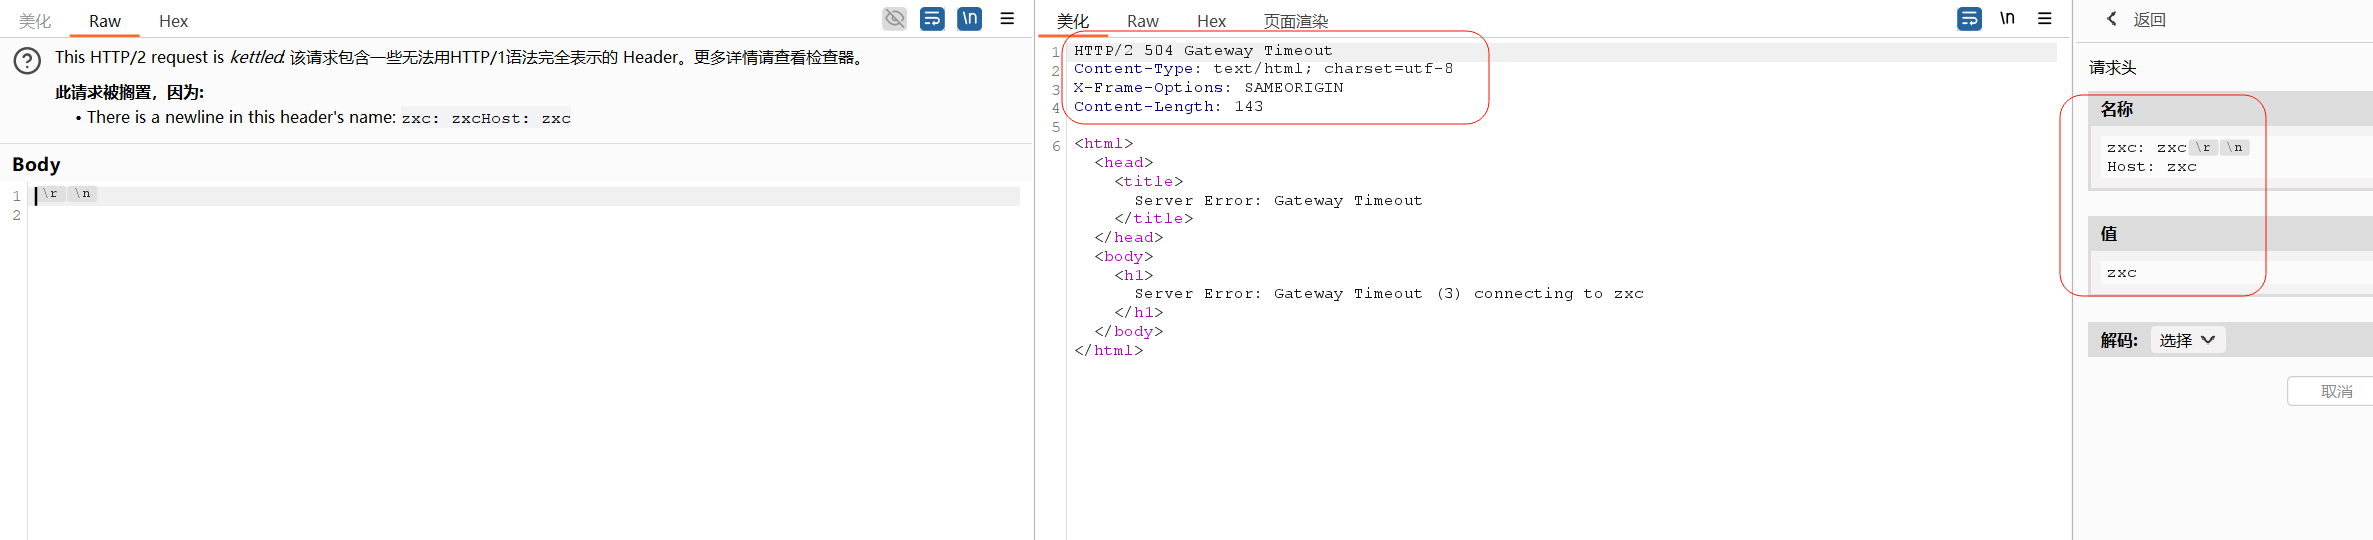Click the 名称 section label

click(2116, 109)
